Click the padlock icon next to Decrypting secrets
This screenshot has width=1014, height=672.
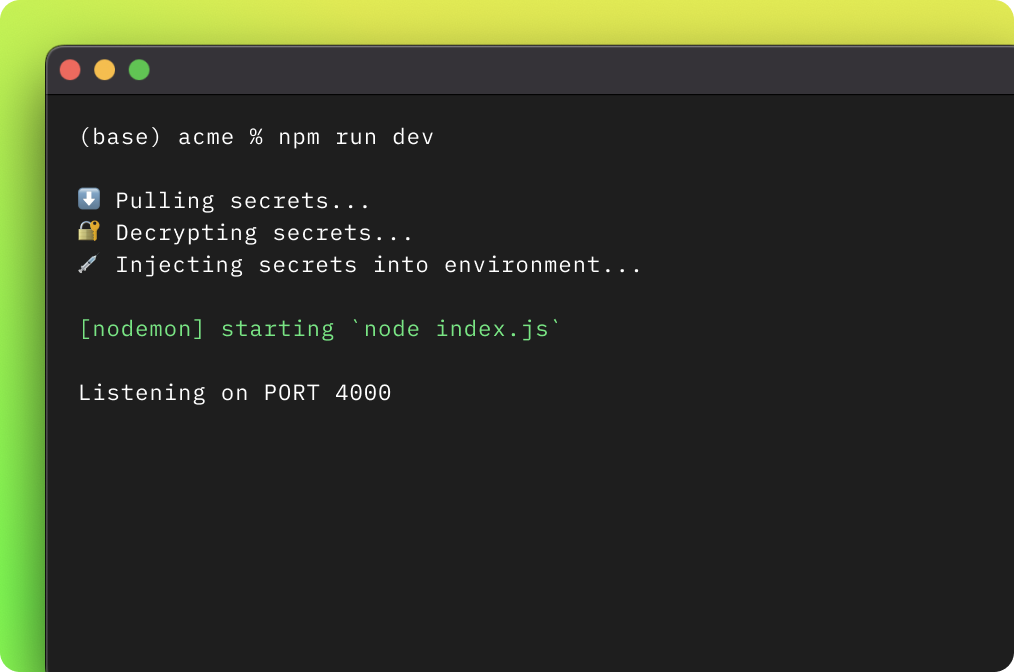click(x=88, y=231)
